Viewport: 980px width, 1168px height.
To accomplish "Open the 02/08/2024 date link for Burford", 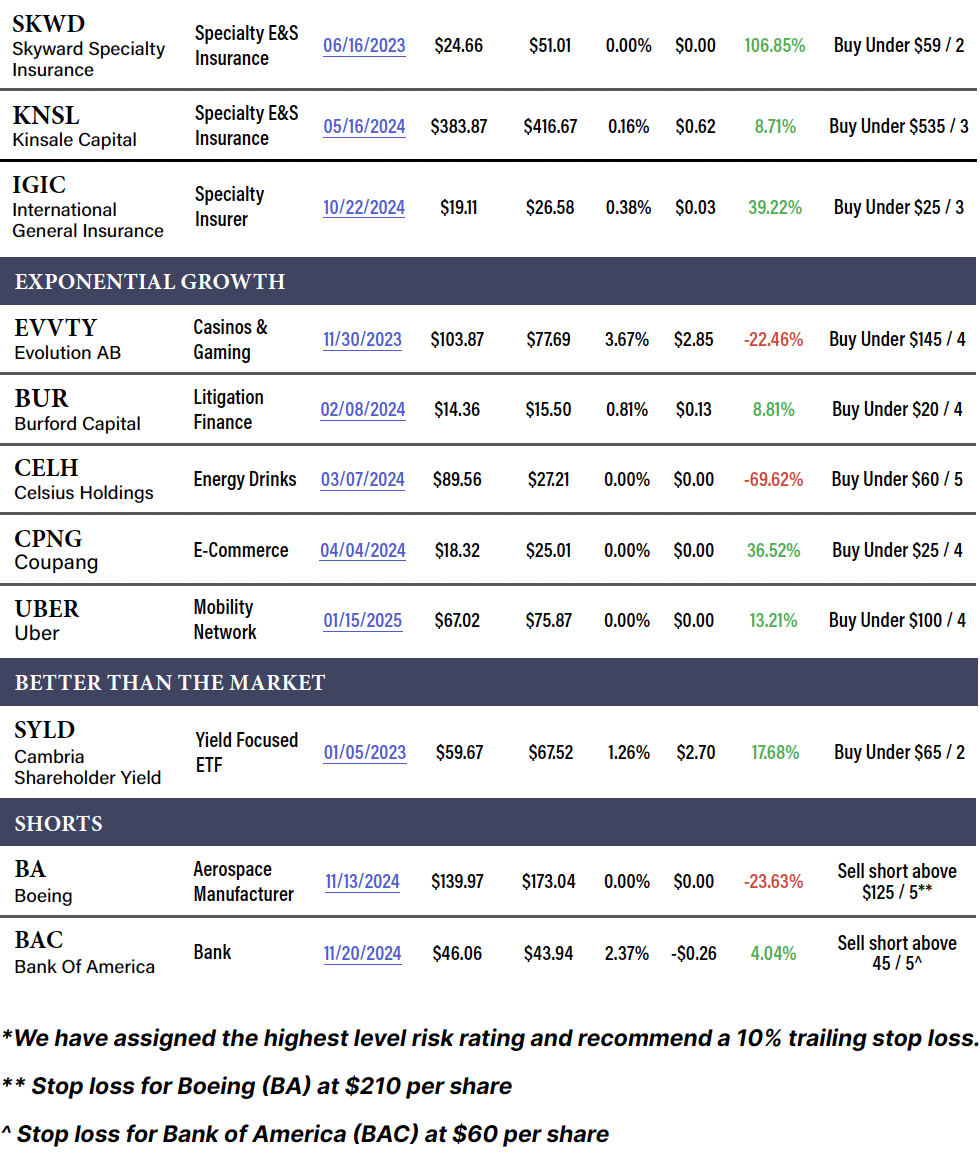I will (x=363, y=409).
